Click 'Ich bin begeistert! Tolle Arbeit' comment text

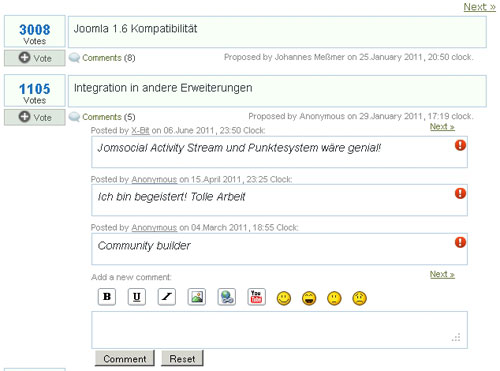point(171,197)
